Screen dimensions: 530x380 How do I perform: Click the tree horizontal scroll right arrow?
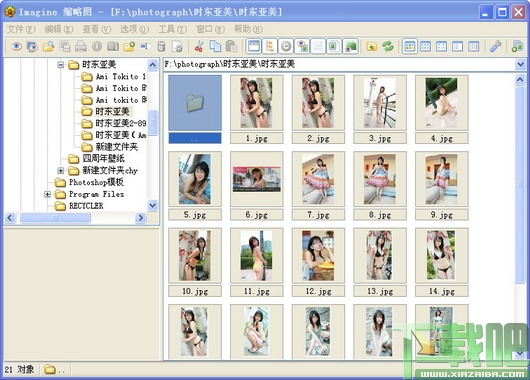pyautogui.click(x=141, y=218)
